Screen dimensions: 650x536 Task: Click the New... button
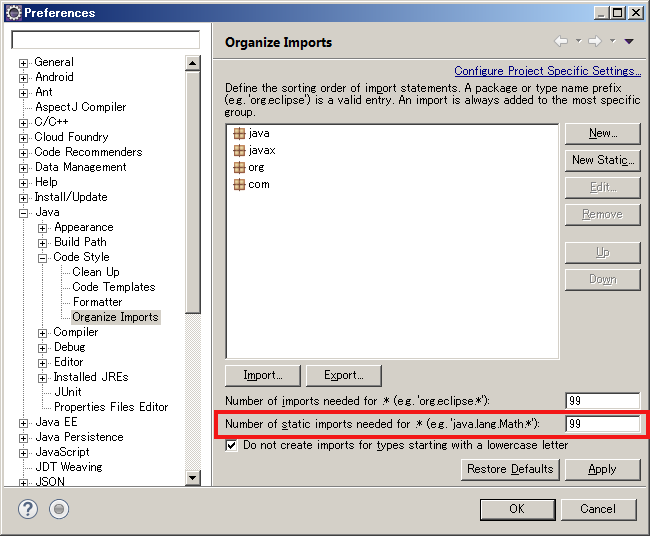tap(603, 133)
